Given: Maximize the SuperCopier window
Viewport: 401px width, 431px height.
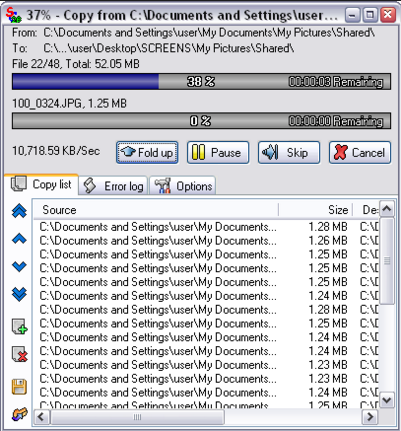Looking at the screenshot, I should coord(370,15).
